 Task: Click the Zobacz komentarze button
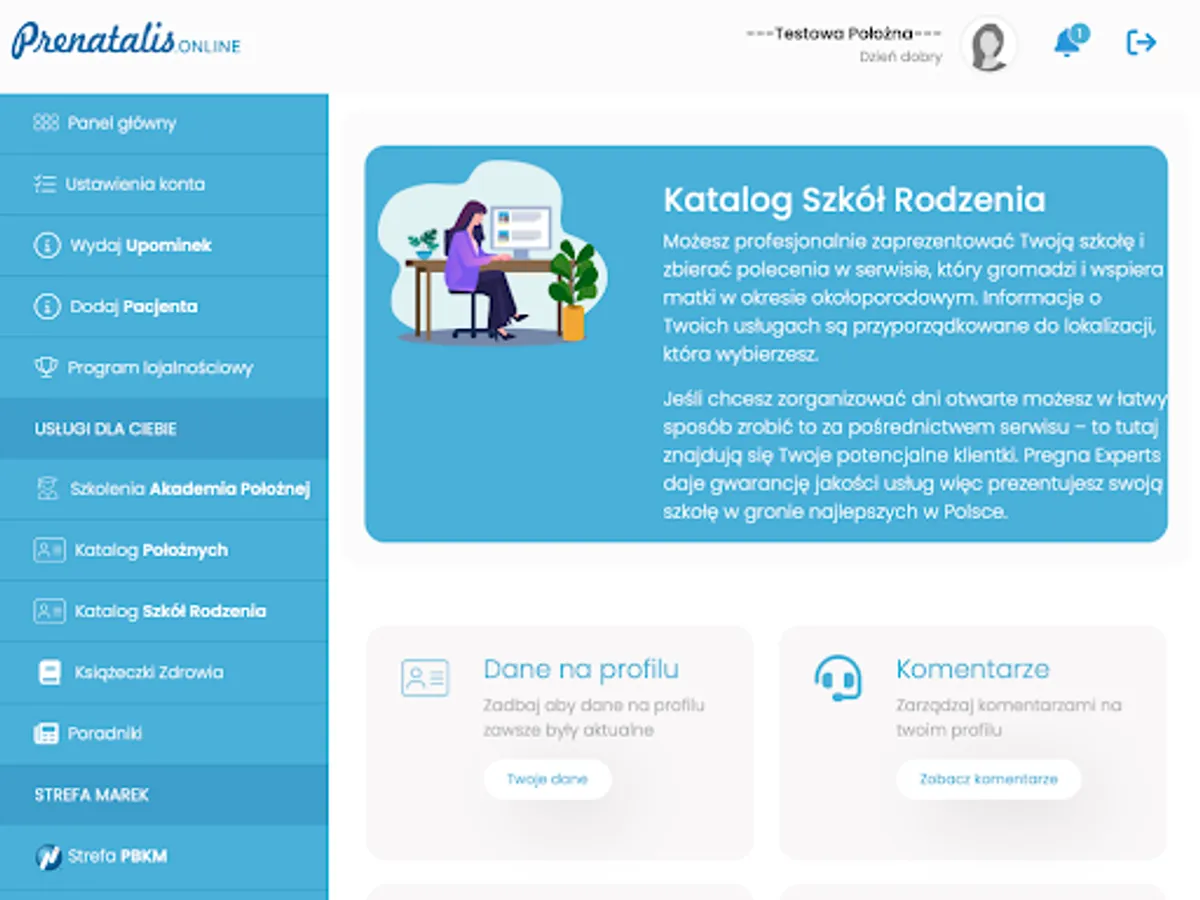(x=988, y=779)
